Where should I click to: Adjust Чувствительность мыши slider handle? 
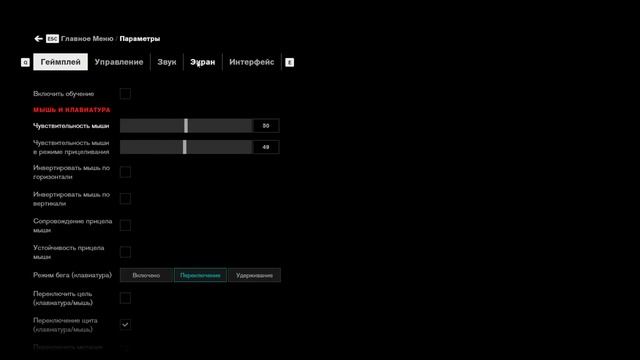coord(186,126)
